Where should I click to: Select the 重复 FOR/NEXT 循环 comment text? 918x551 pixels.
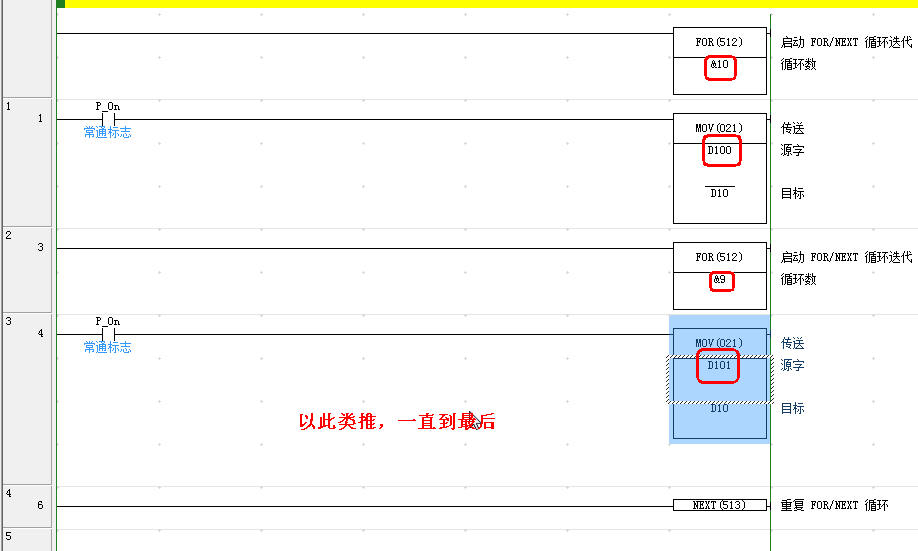(x=834, y=505)
